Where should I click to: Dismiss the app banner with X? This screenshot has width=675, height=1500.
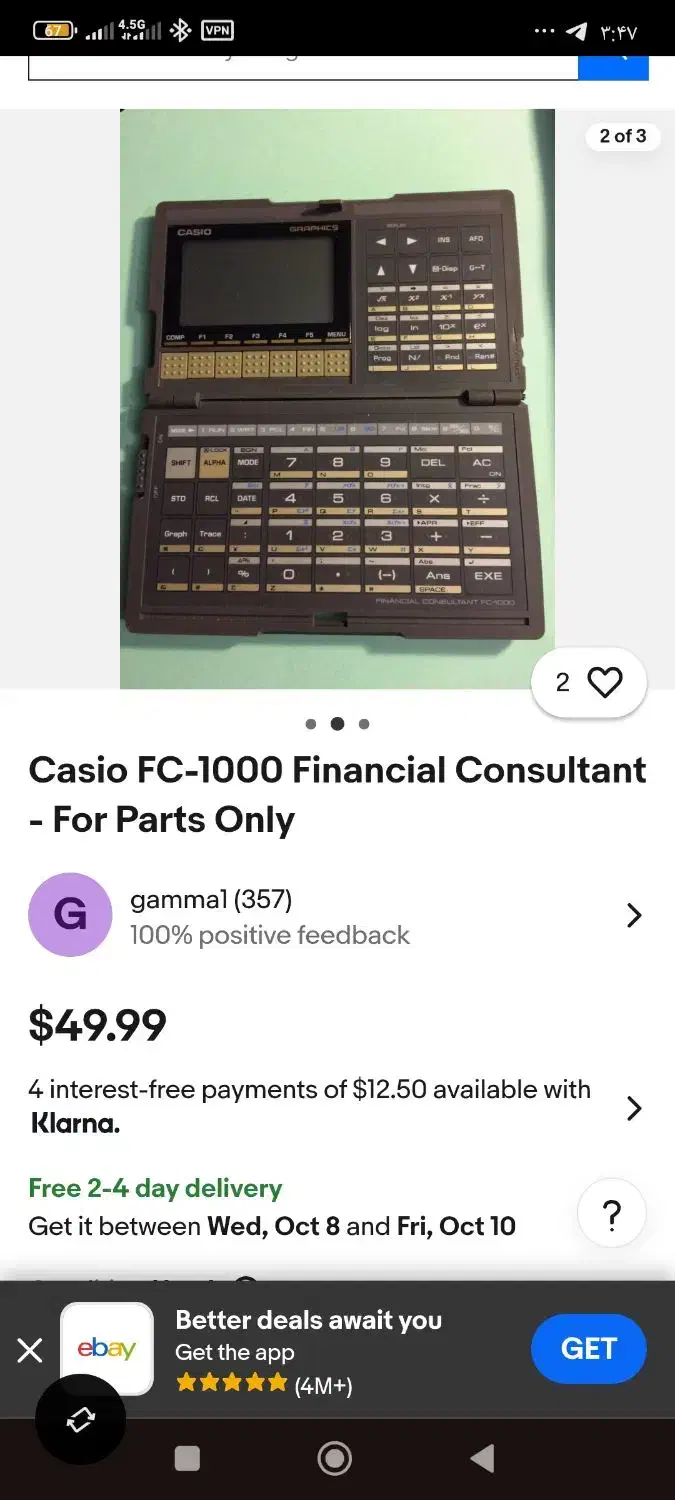pyautogui.click(x=30, y=1351)
